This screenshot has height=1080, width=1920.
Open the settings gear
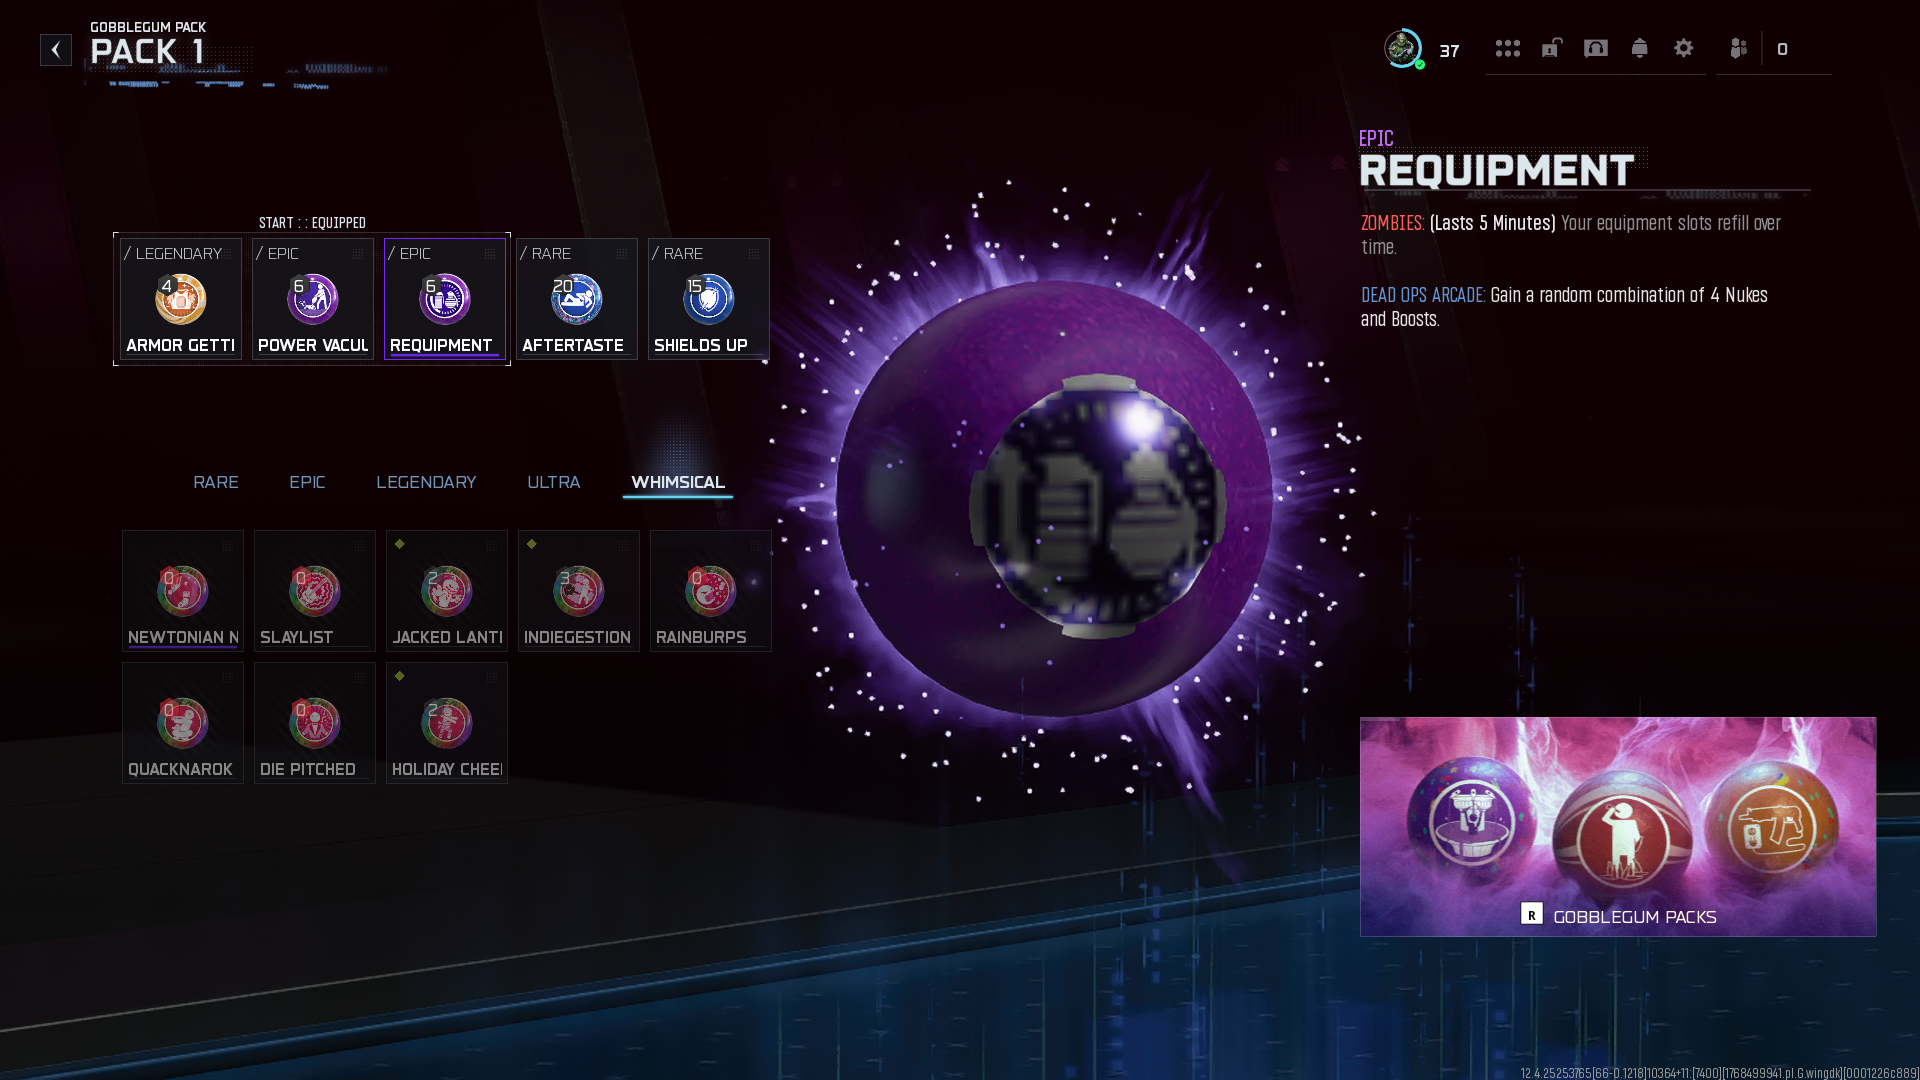coord(1683,48)
